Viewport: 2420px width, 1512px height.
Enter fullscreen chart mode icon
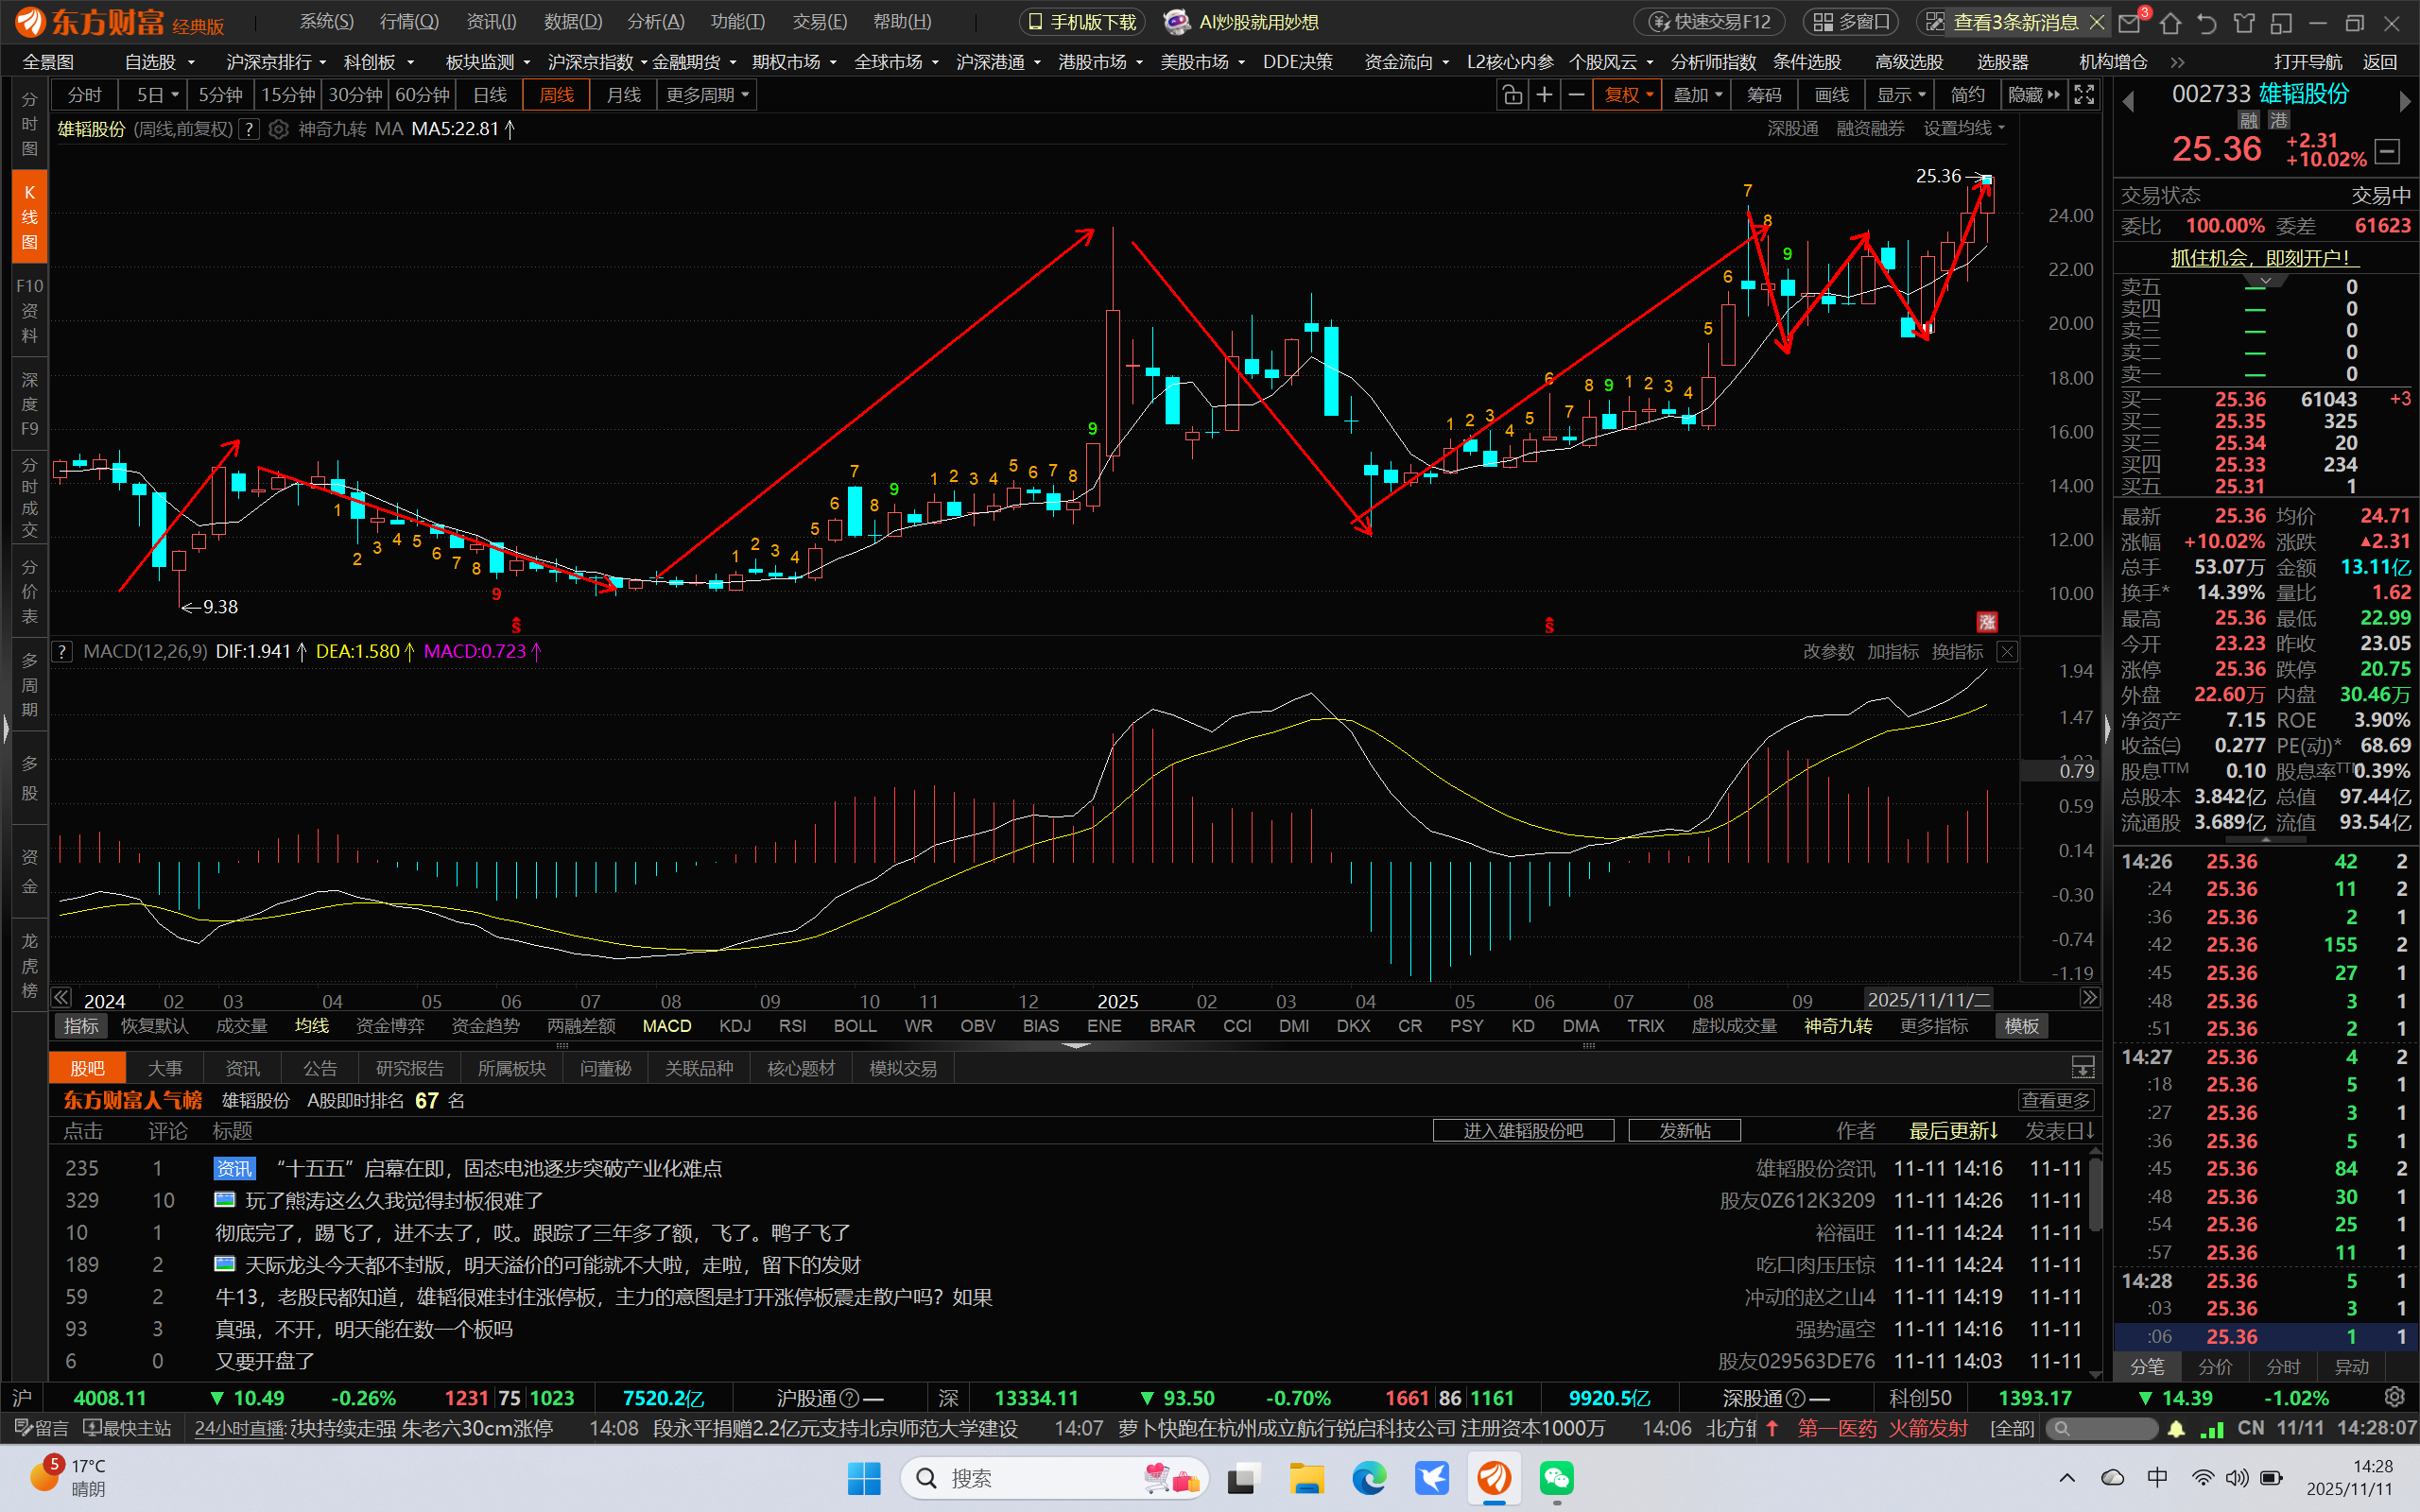[2084, 95]
